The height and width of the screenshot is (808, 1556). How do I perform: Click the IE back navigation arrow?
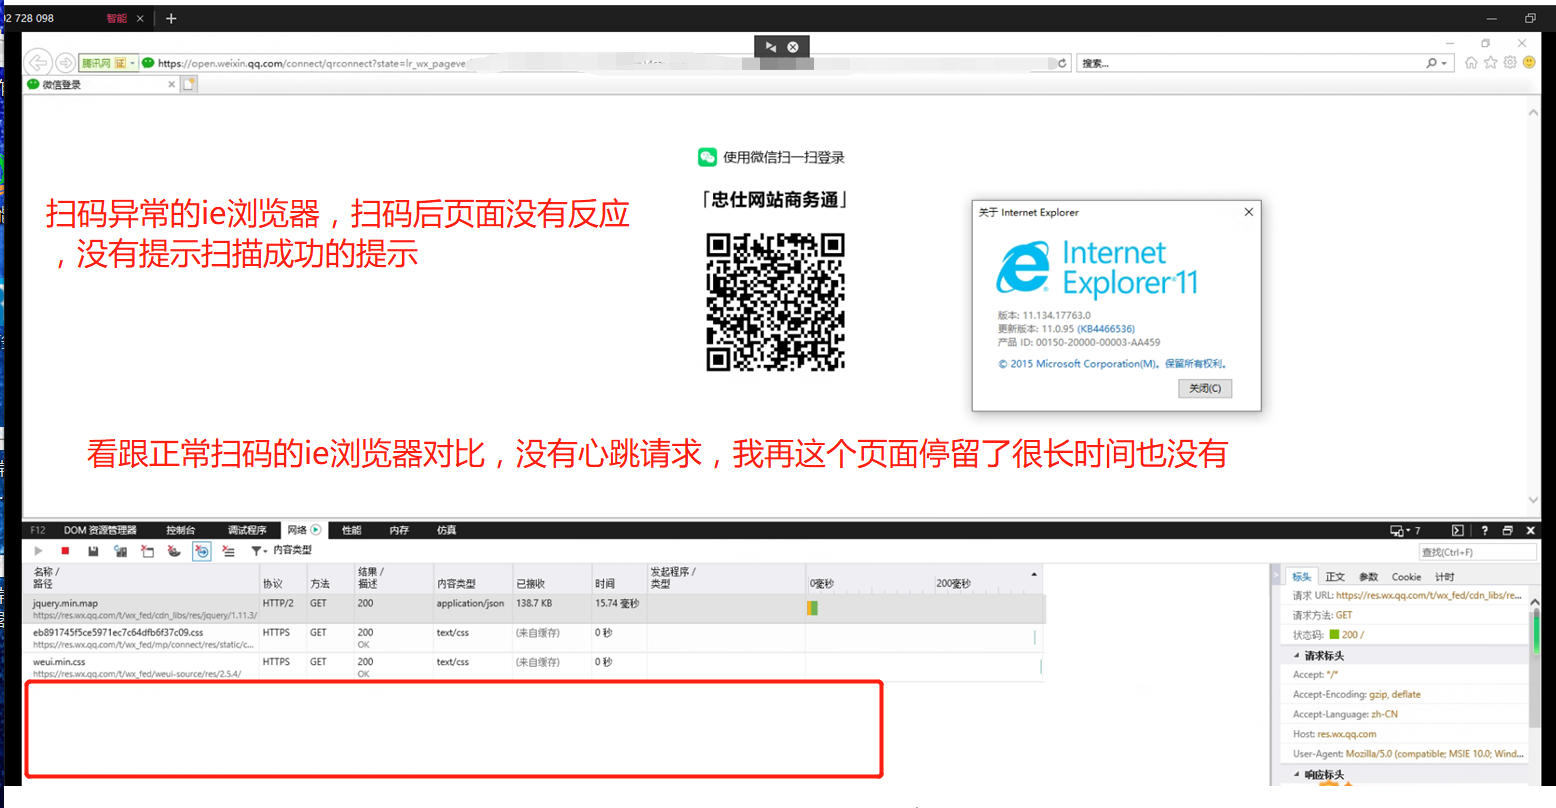click(x=38, y=63)
